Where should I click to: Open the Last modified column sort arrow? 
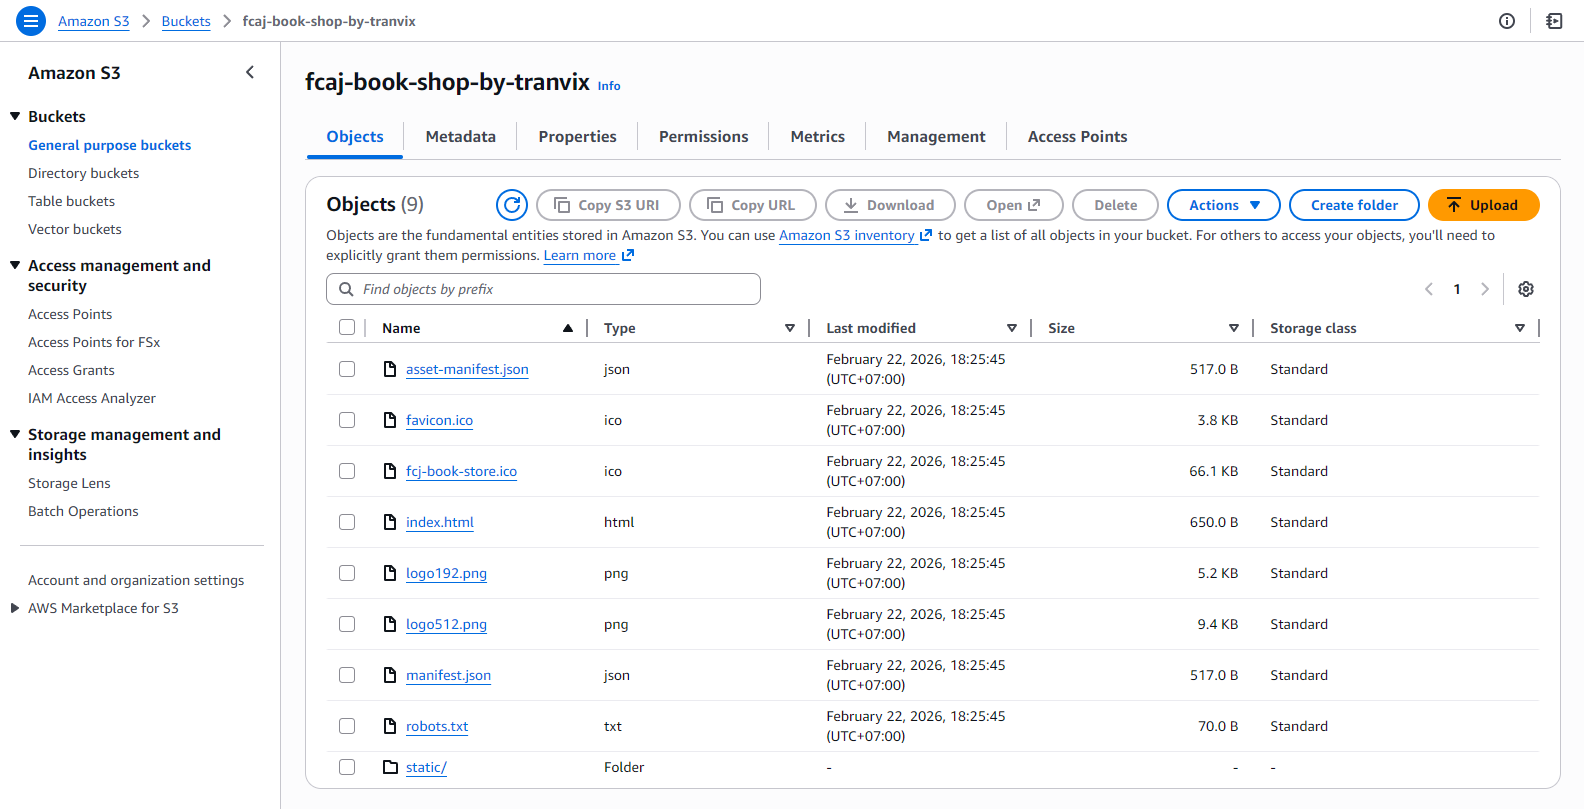pos(1012,328)
